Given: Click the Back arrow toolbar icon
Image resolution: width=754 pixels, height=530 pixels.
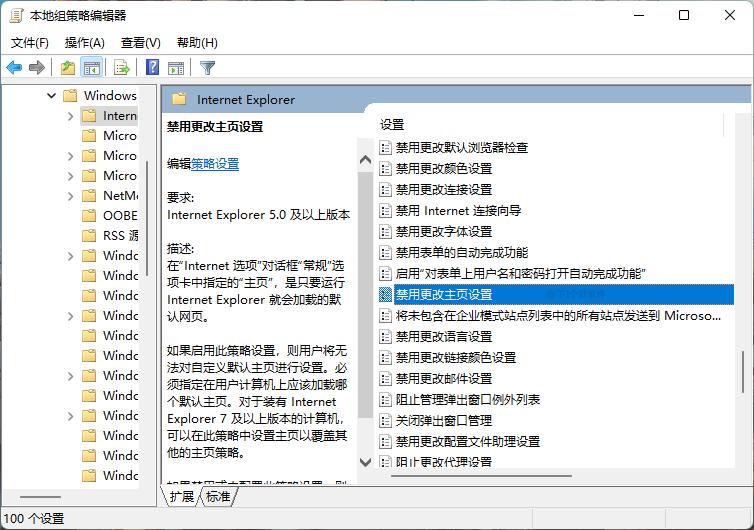Looking at the screenshot, I should pyautogui.click(x=14, y=68).
